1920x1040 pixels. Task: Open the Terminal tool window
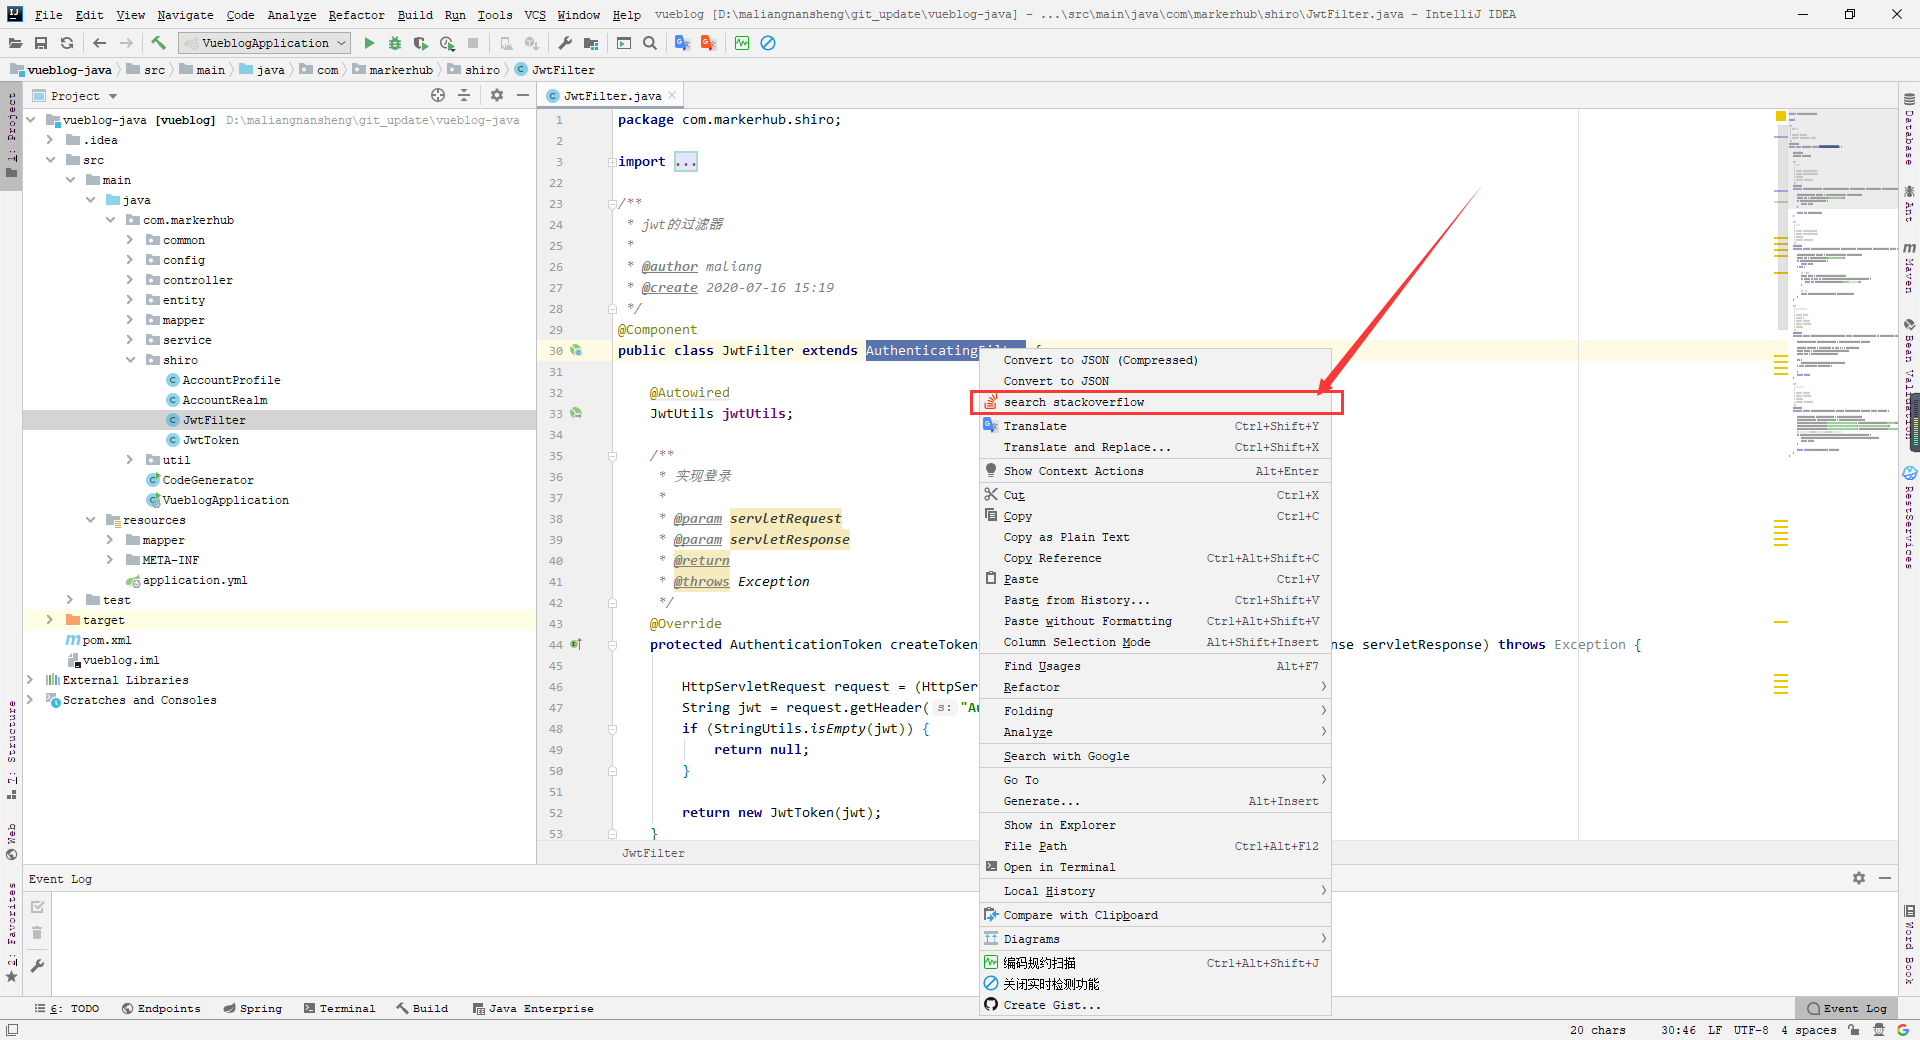[x=339, y=1008]
